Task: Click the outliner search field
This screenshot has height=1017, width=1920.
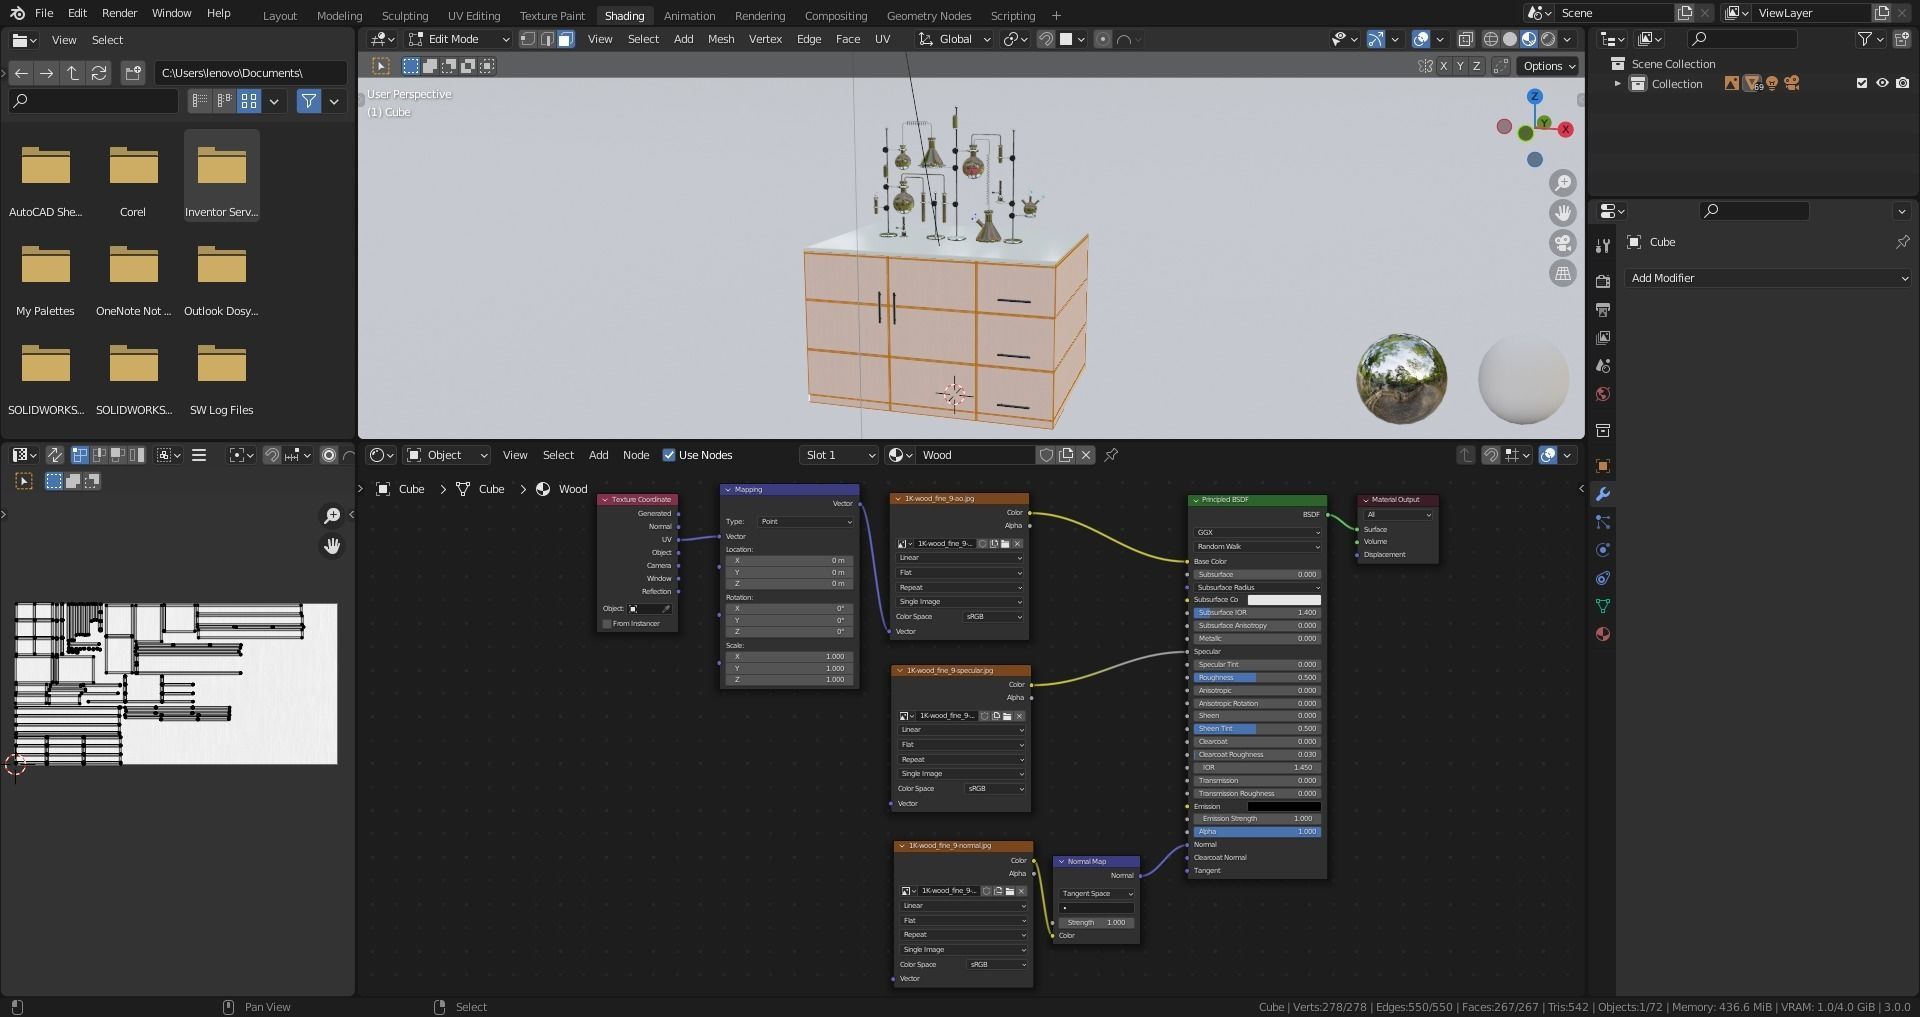Action: [x=1742, y=39]
